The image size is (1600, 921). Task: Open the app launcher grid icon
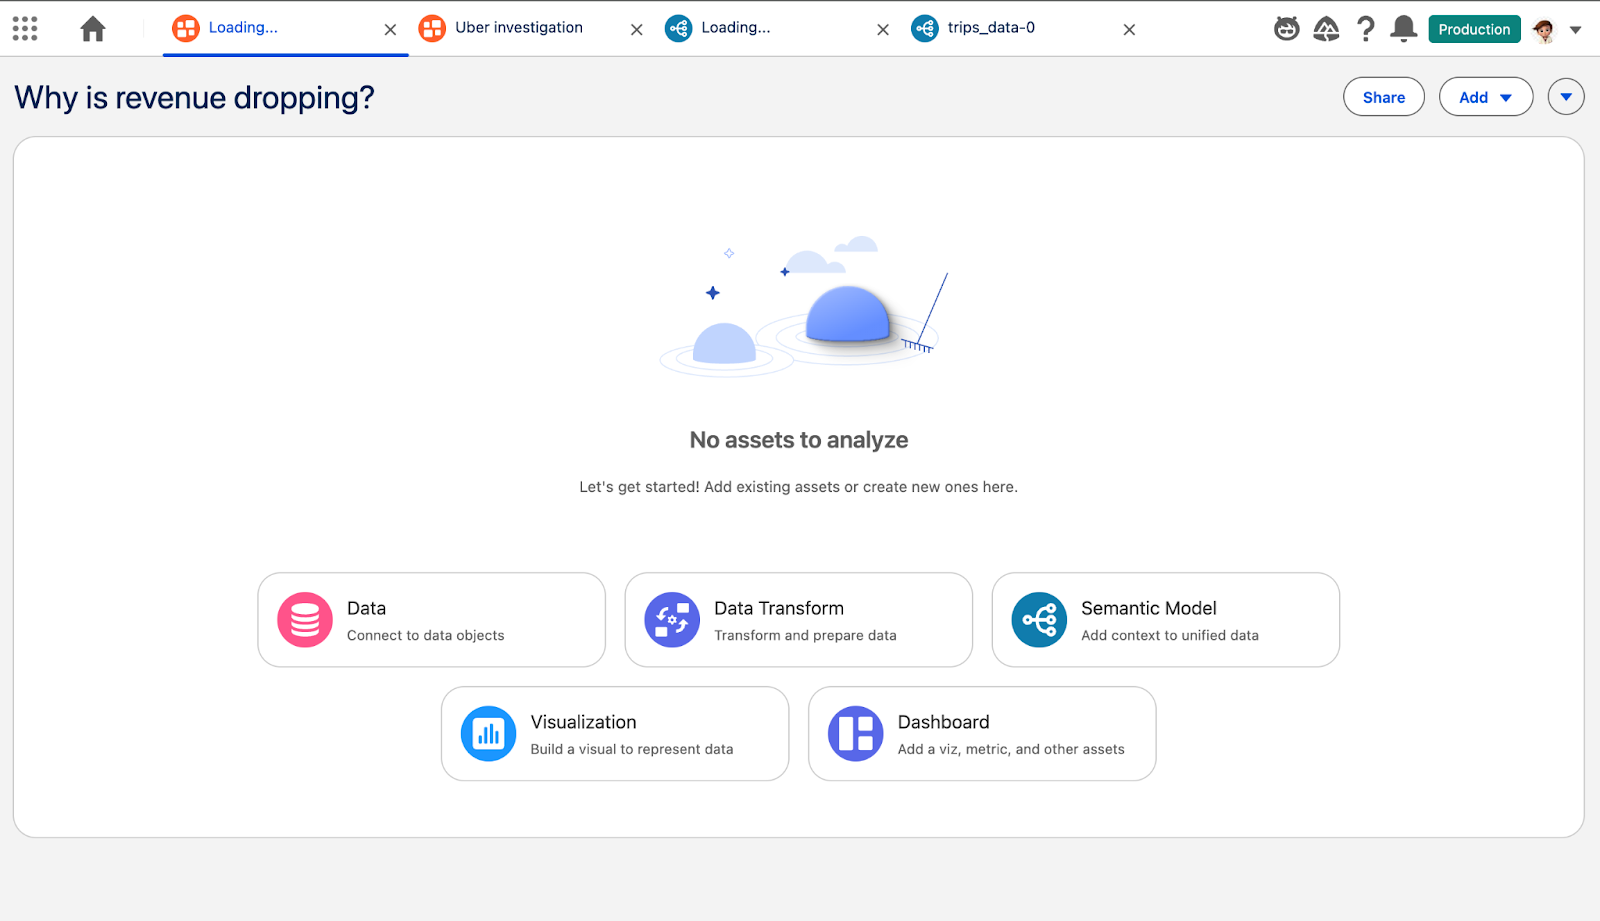pos(25,29)
